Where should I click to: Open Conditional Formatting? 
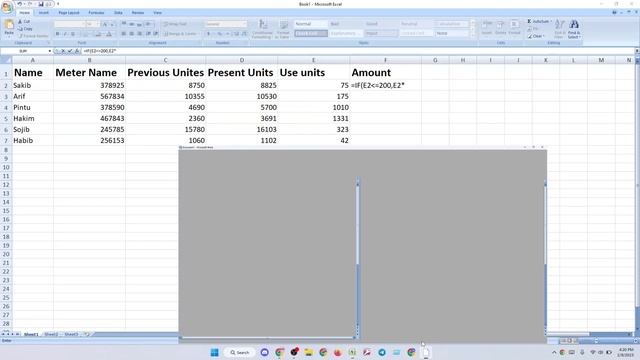point(262,29)
